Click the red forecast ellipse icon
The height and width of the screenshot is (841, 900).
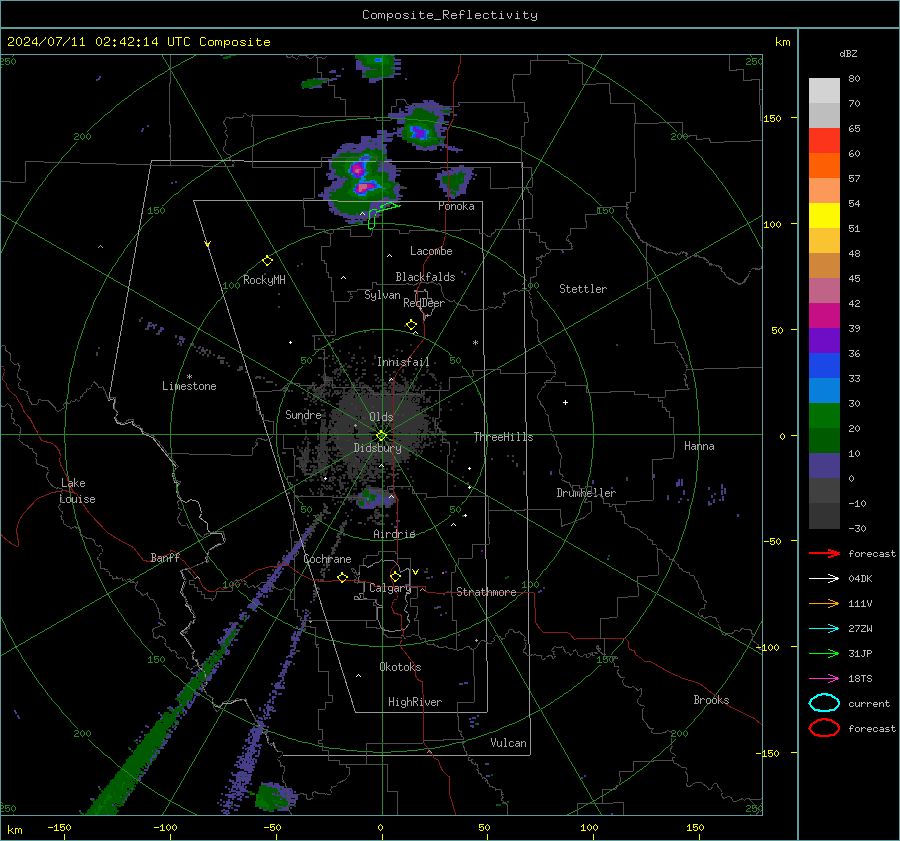pyautogui.click(x=824, y=728)
